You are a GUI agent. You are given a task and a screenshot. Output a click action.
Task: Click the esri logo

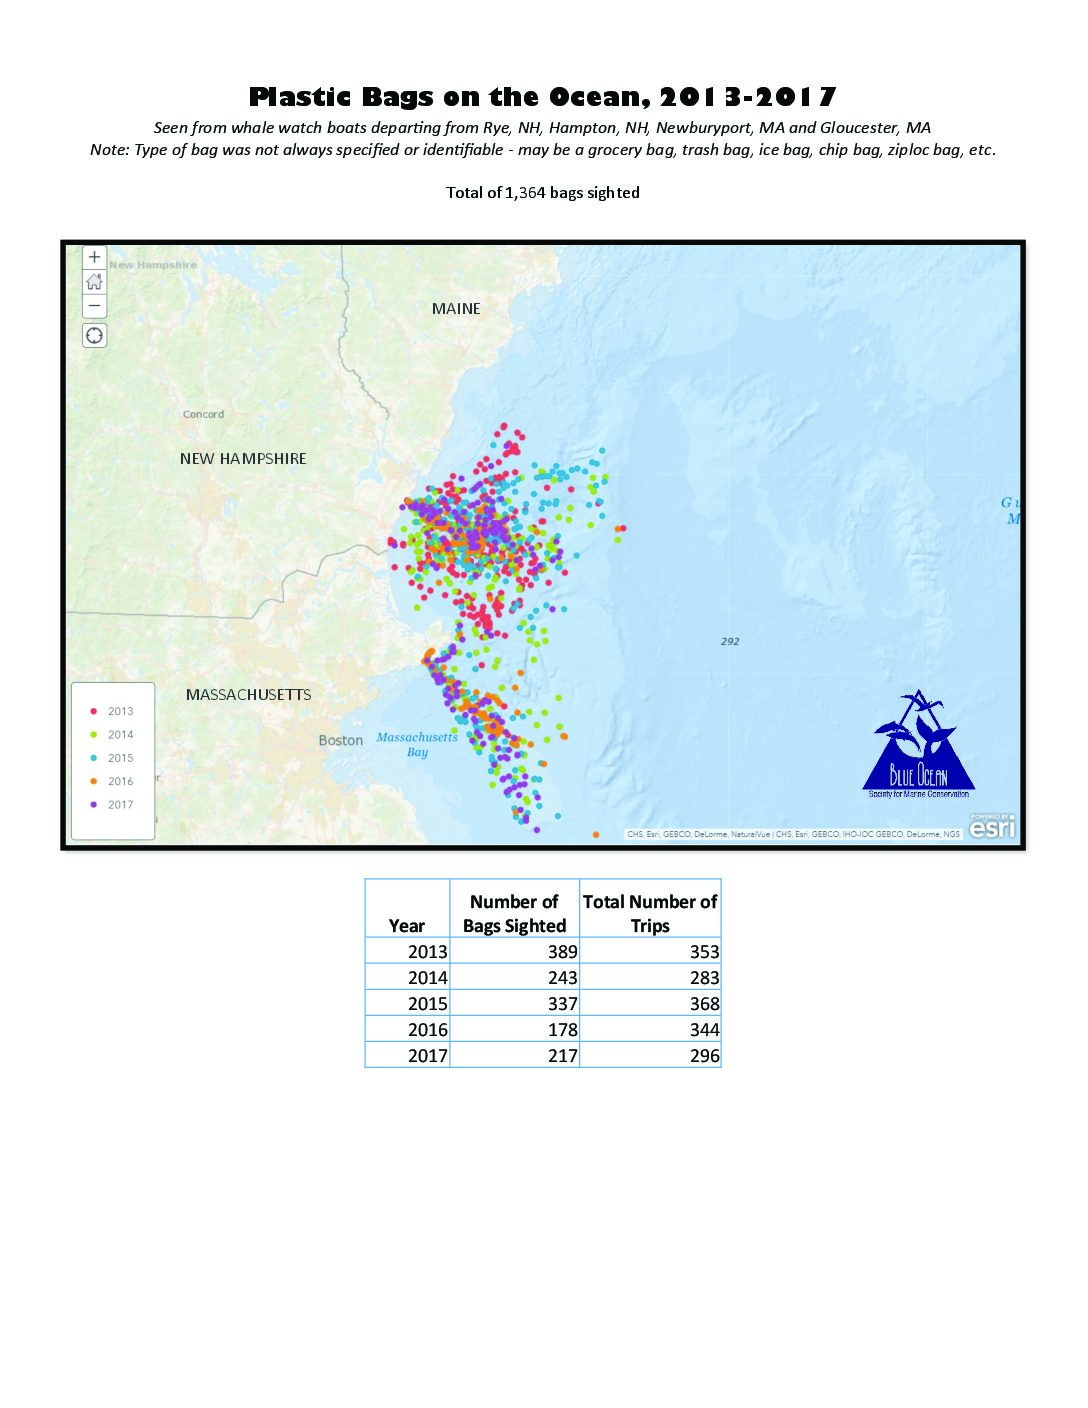tap(992, 827)
